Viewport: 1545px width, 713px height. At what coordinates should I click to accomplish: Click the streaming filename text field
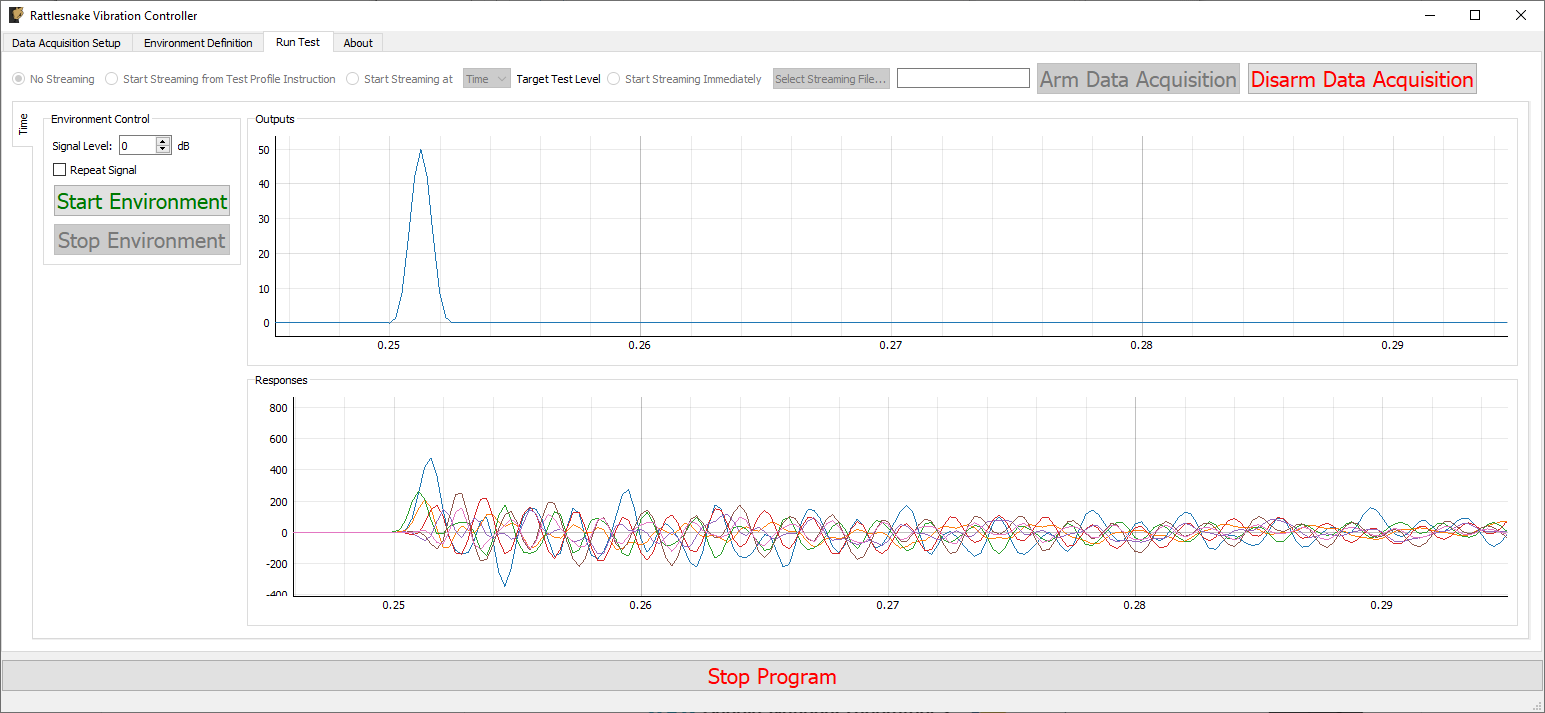click(962, 77)
